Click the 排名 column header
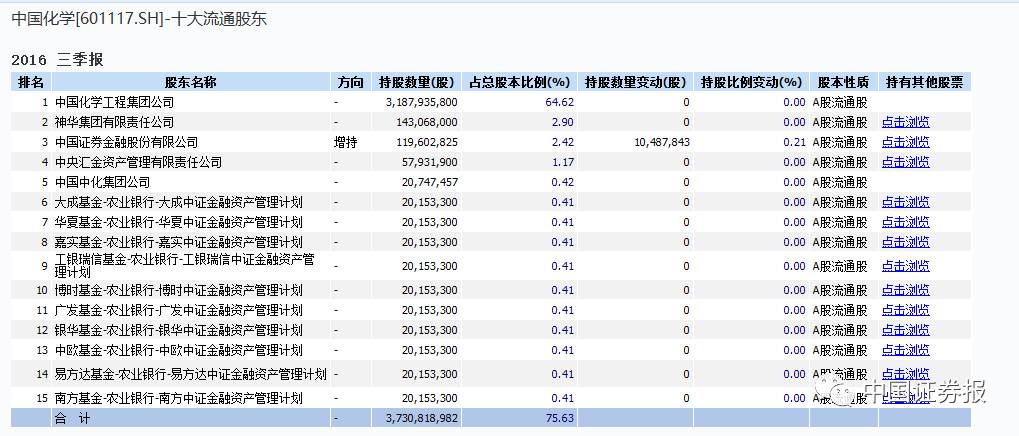This screenshot has height=436, width=1019. point(31,82)
